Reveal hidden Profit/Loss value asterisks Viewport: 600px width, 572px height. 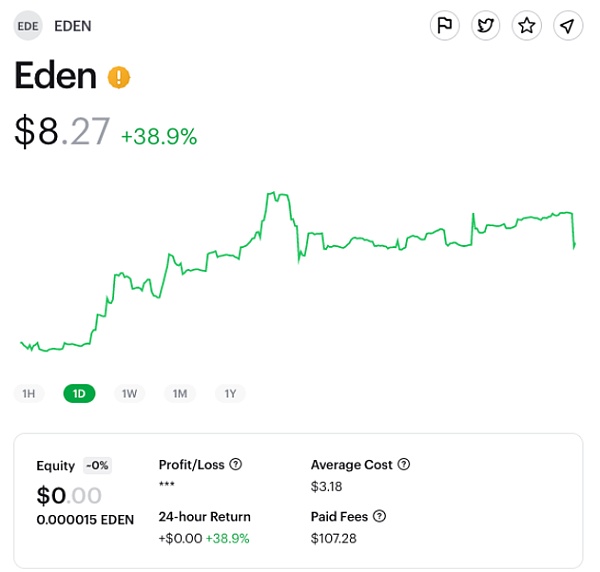coord(168,485)
